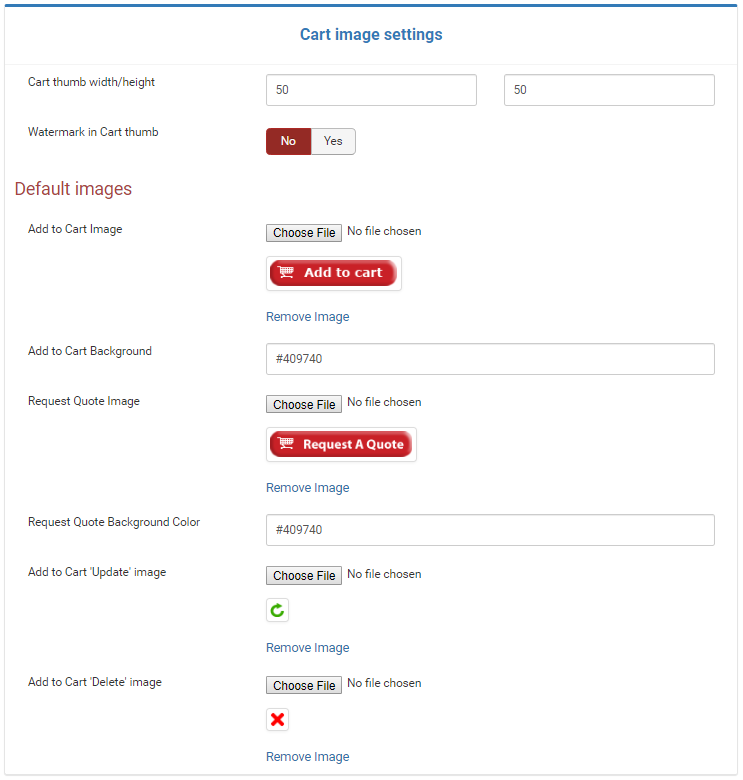Click the "Add to Cart 'Update' image" label
This screenshot has height=780, width=743.
click(97, 572)
